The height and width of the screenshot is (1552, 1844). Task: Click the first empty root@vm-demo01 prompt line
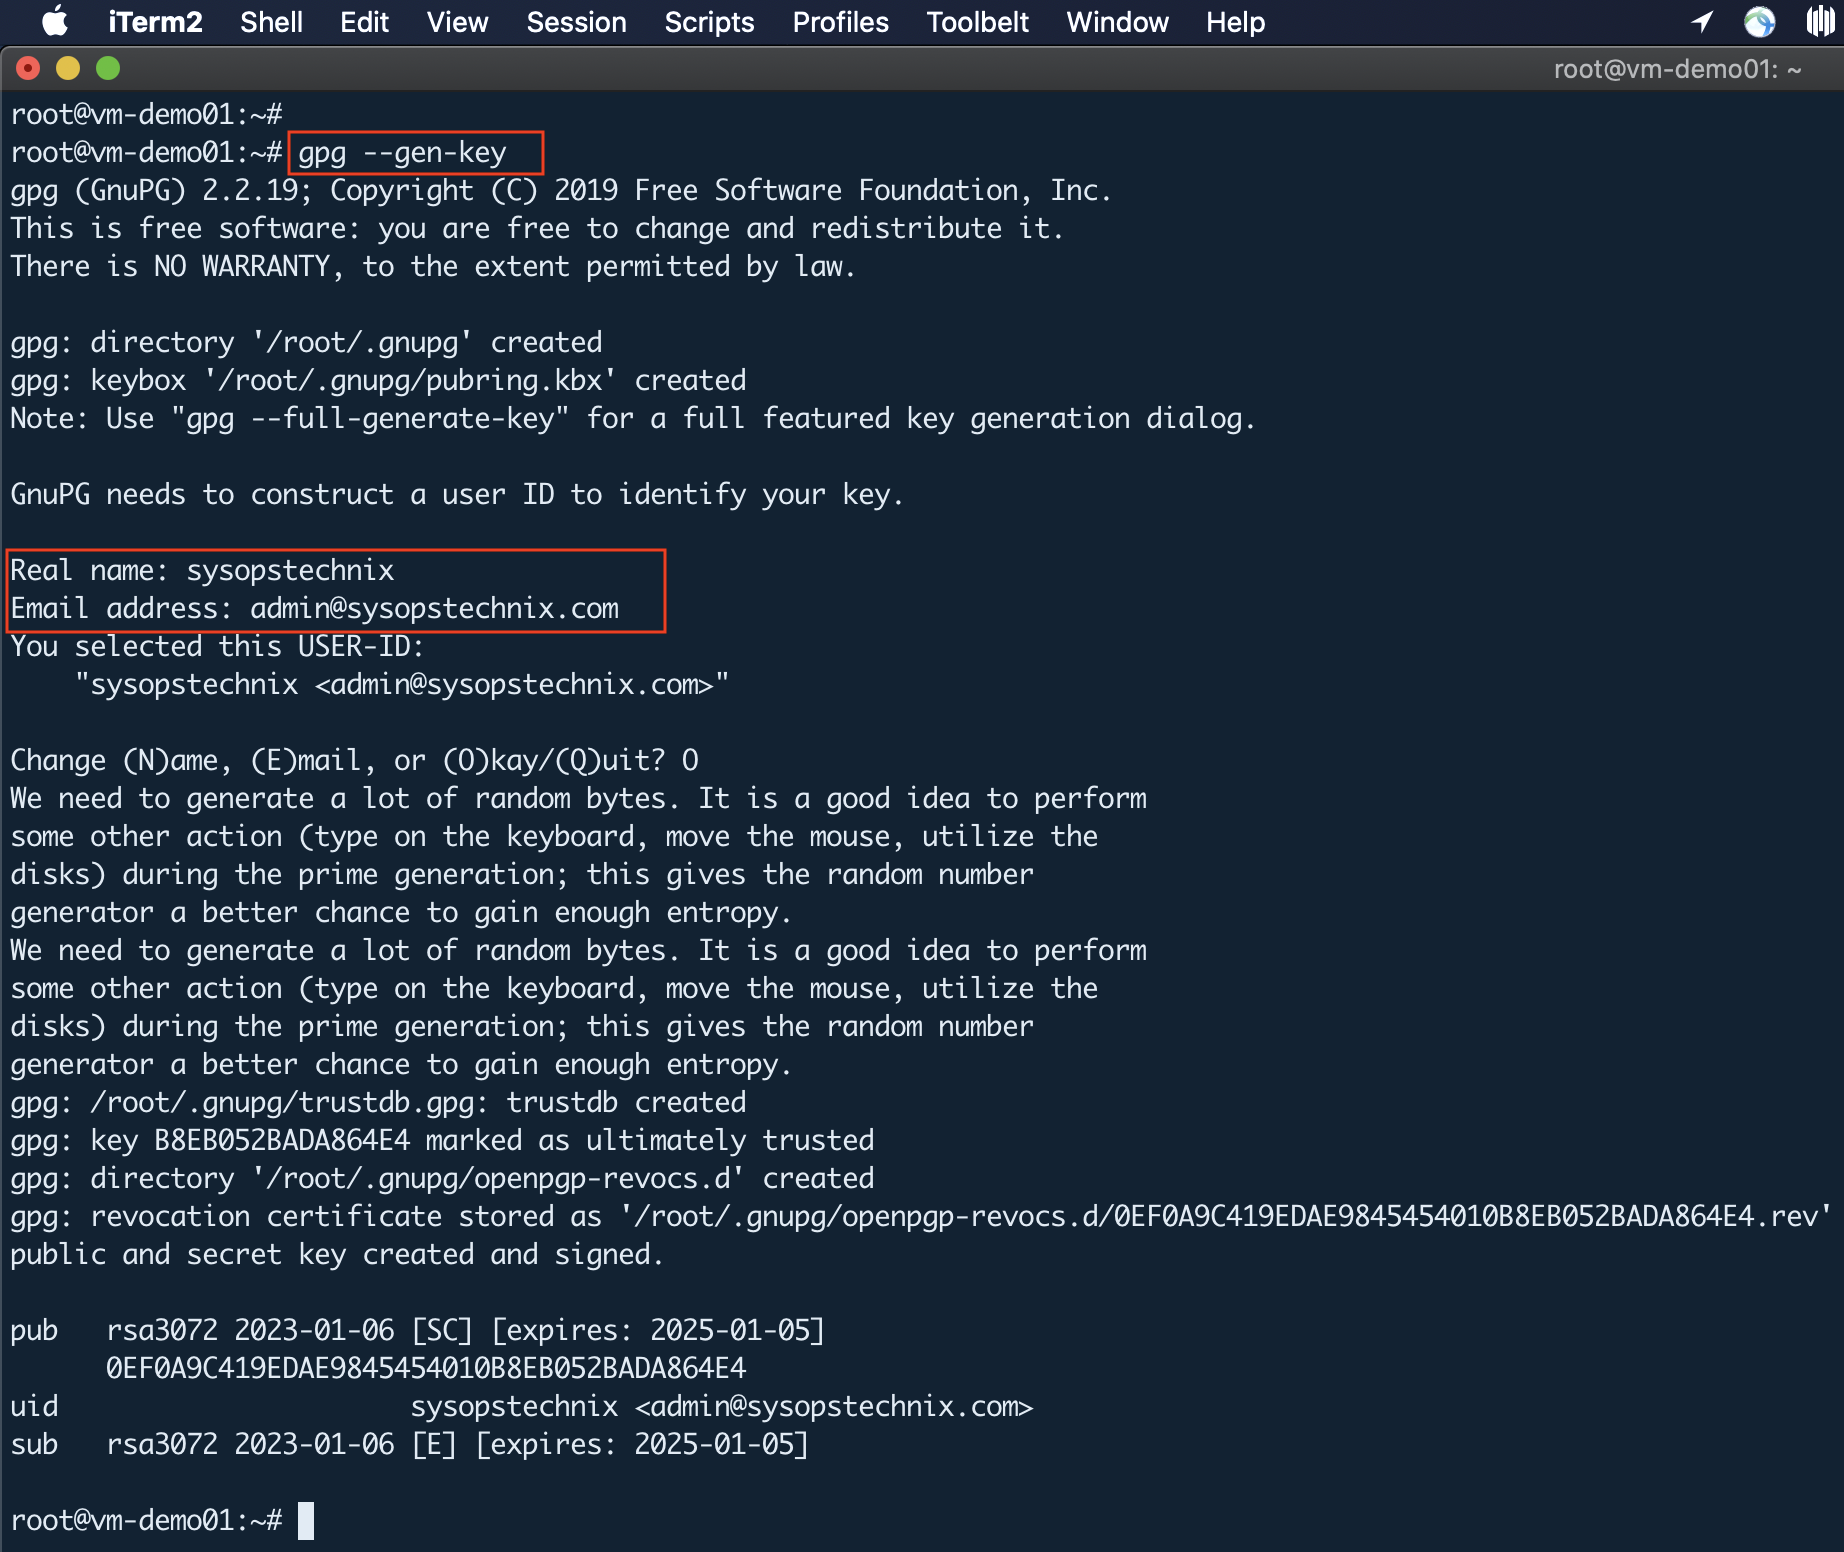pos(146,115)
